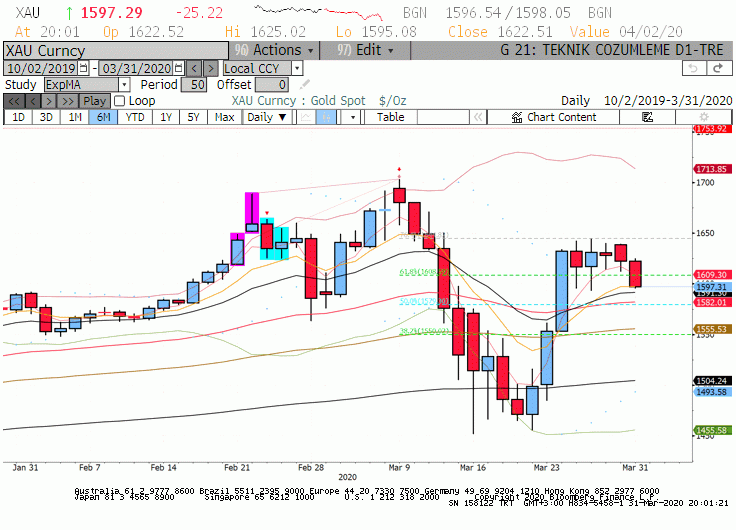Select the line chart type icon
Image resolution: width=736 pixels, height=530 pixels.
pos(306,117)
